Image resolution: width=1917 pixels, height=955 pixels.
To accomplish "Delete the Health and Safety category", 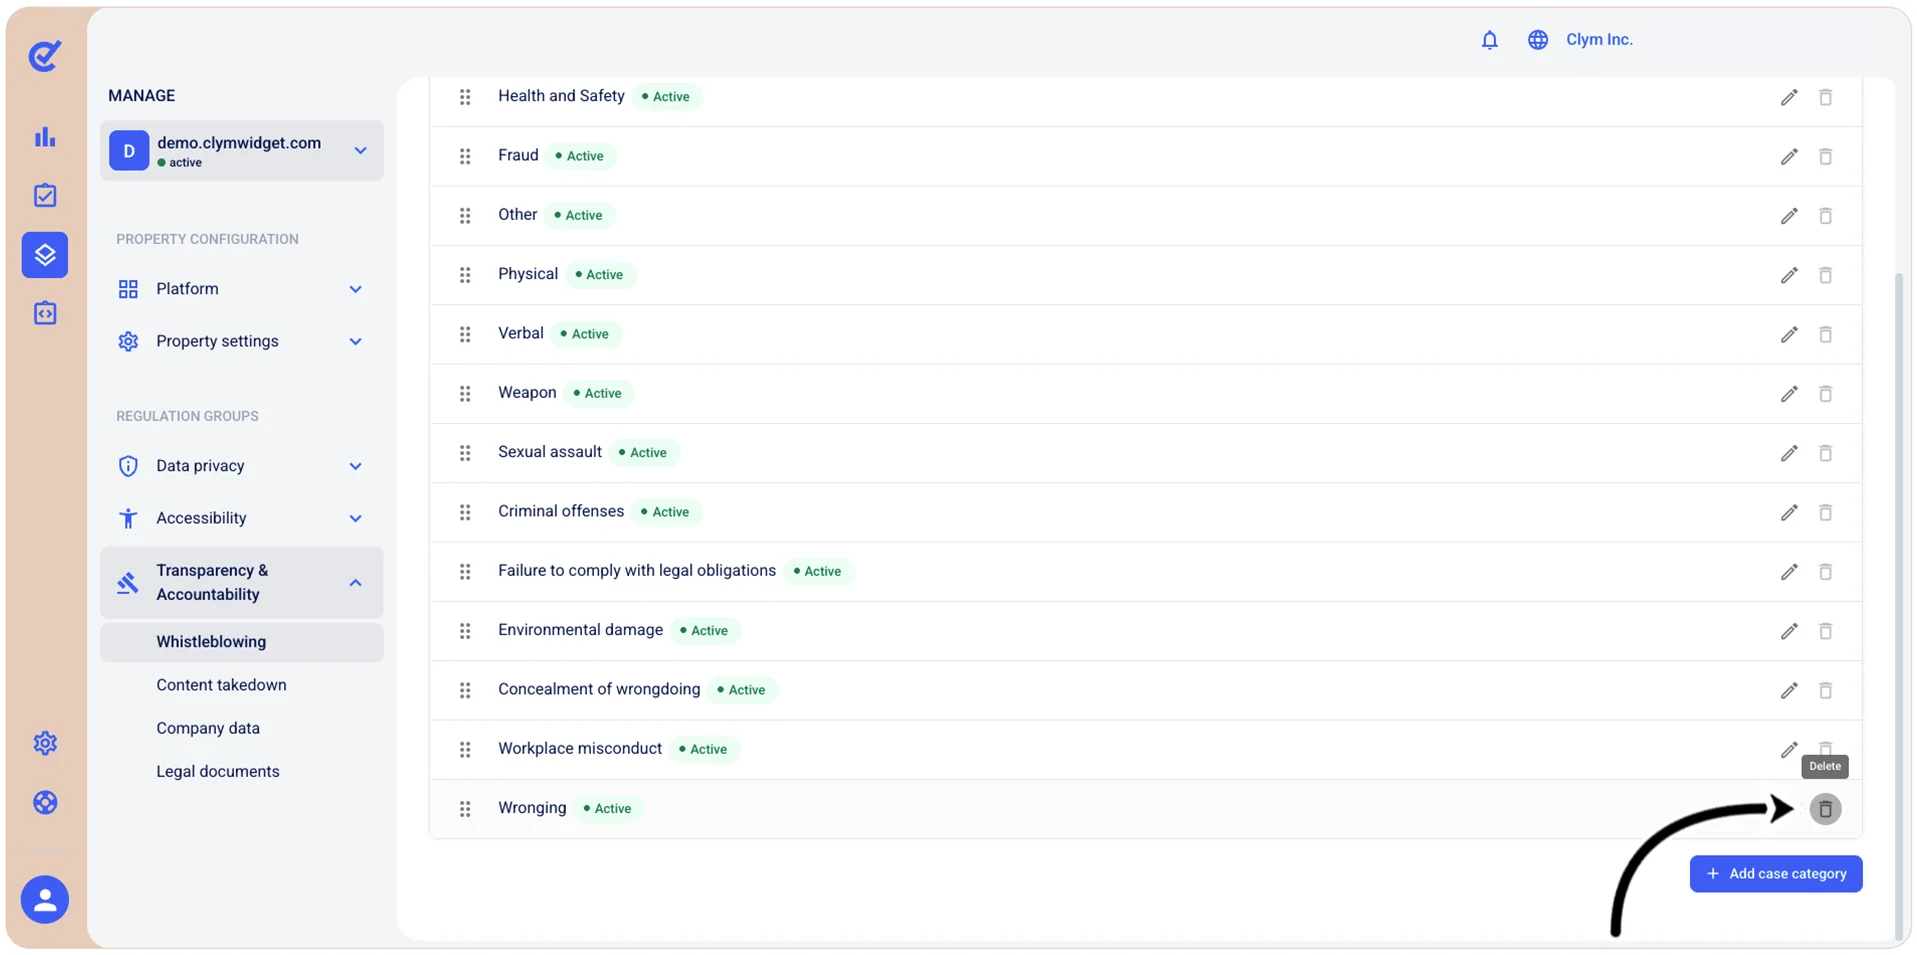I will [1825, 97].
